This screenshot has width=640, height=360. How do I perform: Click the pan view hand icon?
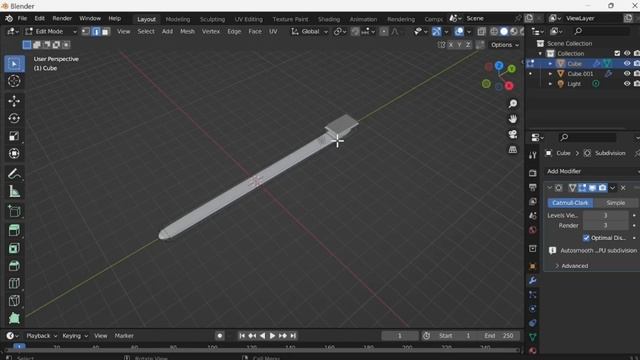(513, 119)
